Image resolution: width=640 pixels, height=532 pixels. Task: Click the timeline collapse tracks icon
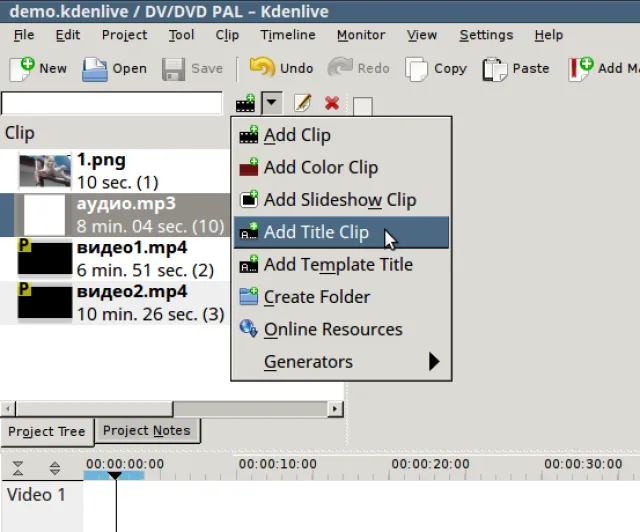pos(18,468)
